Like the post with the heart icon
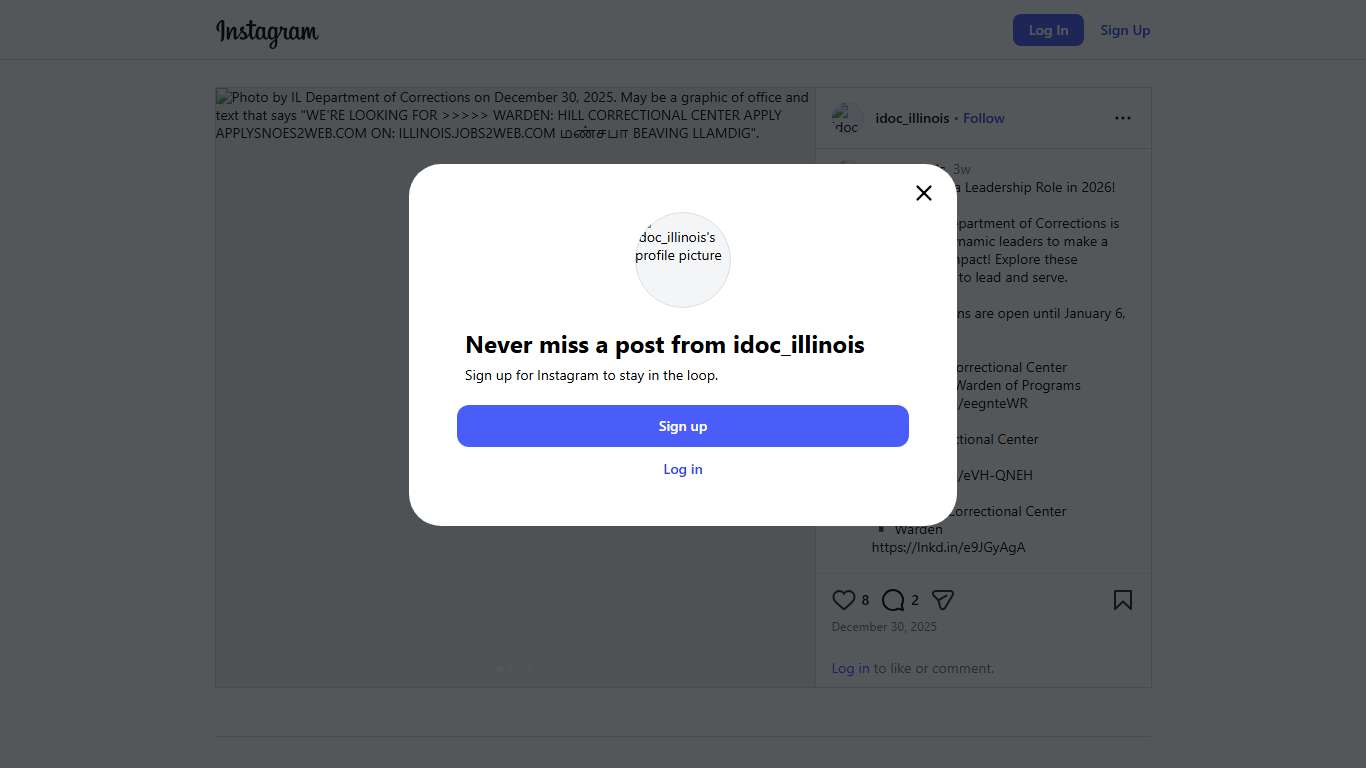The width and height of the screenshot is (1366, 768). pos(843,600)
